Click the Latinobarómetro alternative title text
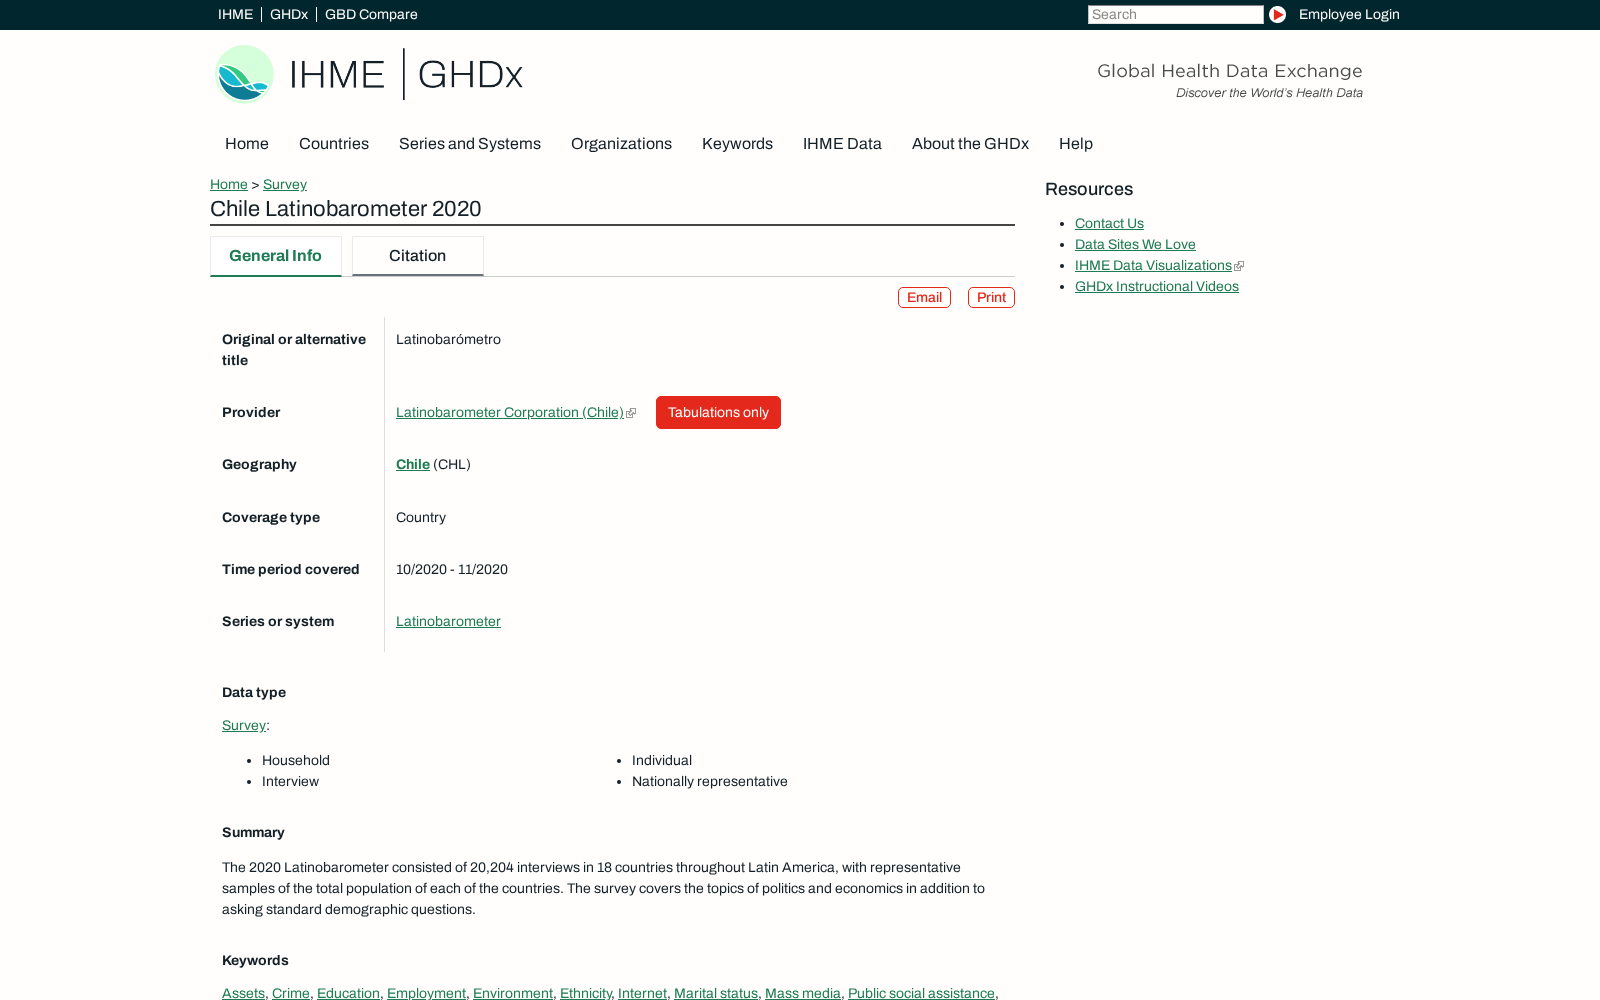 448,340
